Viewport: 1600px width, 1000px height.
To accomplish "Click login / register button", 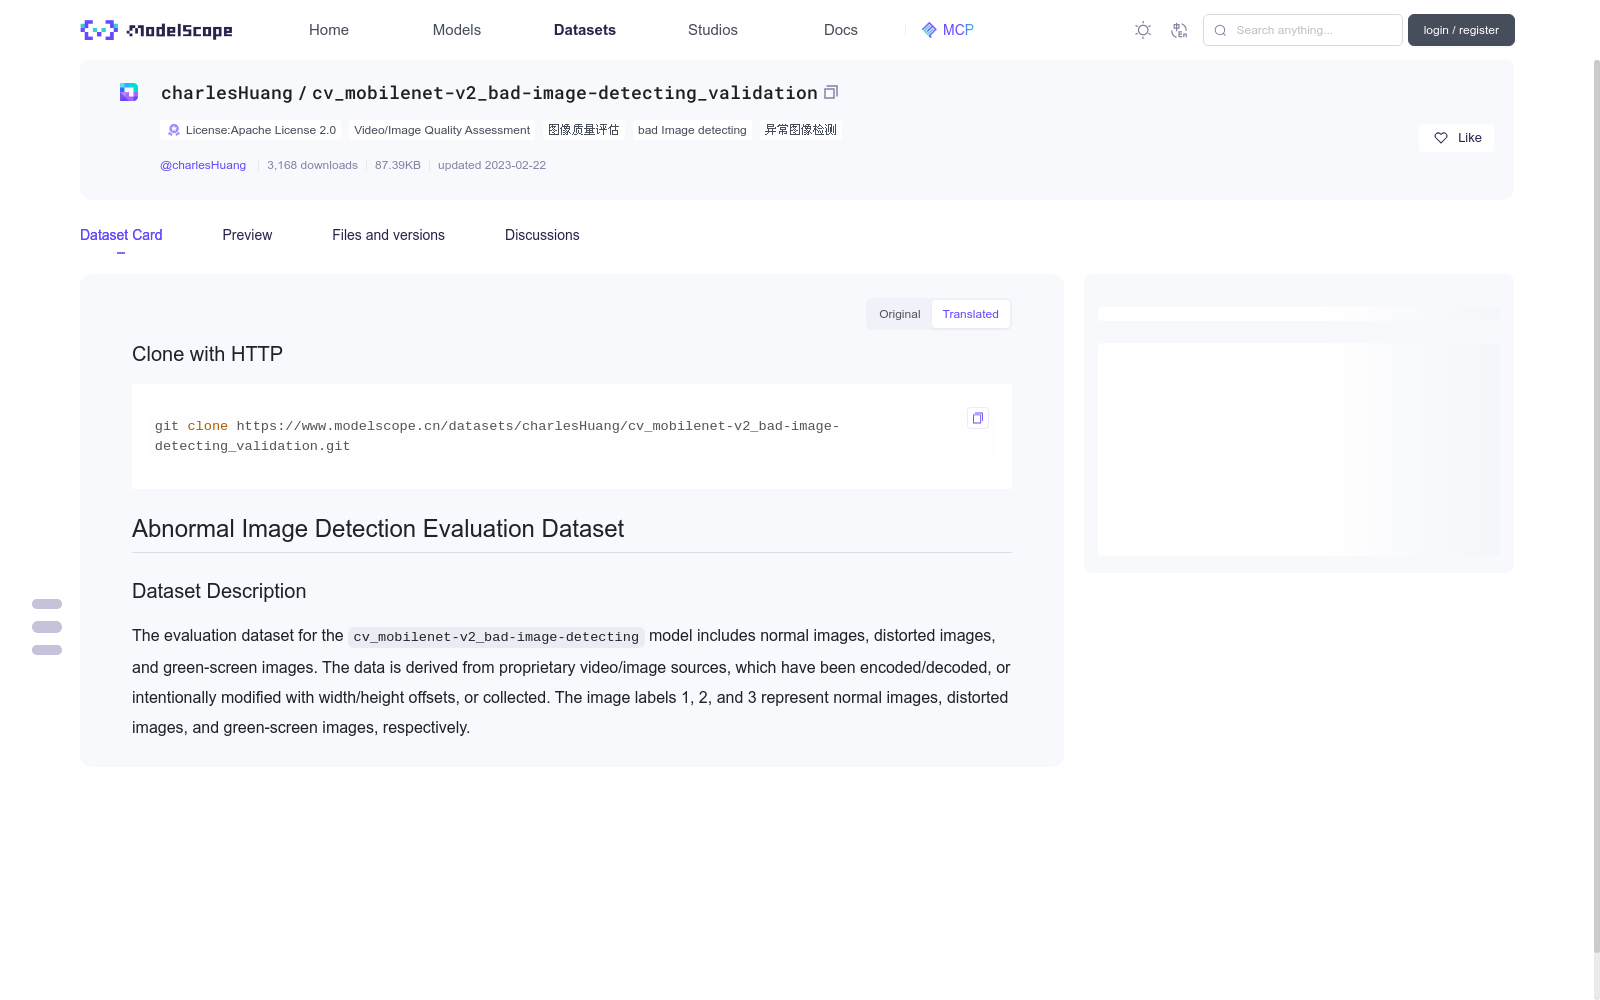I will pyautogui.click(x=1461, y=30).
